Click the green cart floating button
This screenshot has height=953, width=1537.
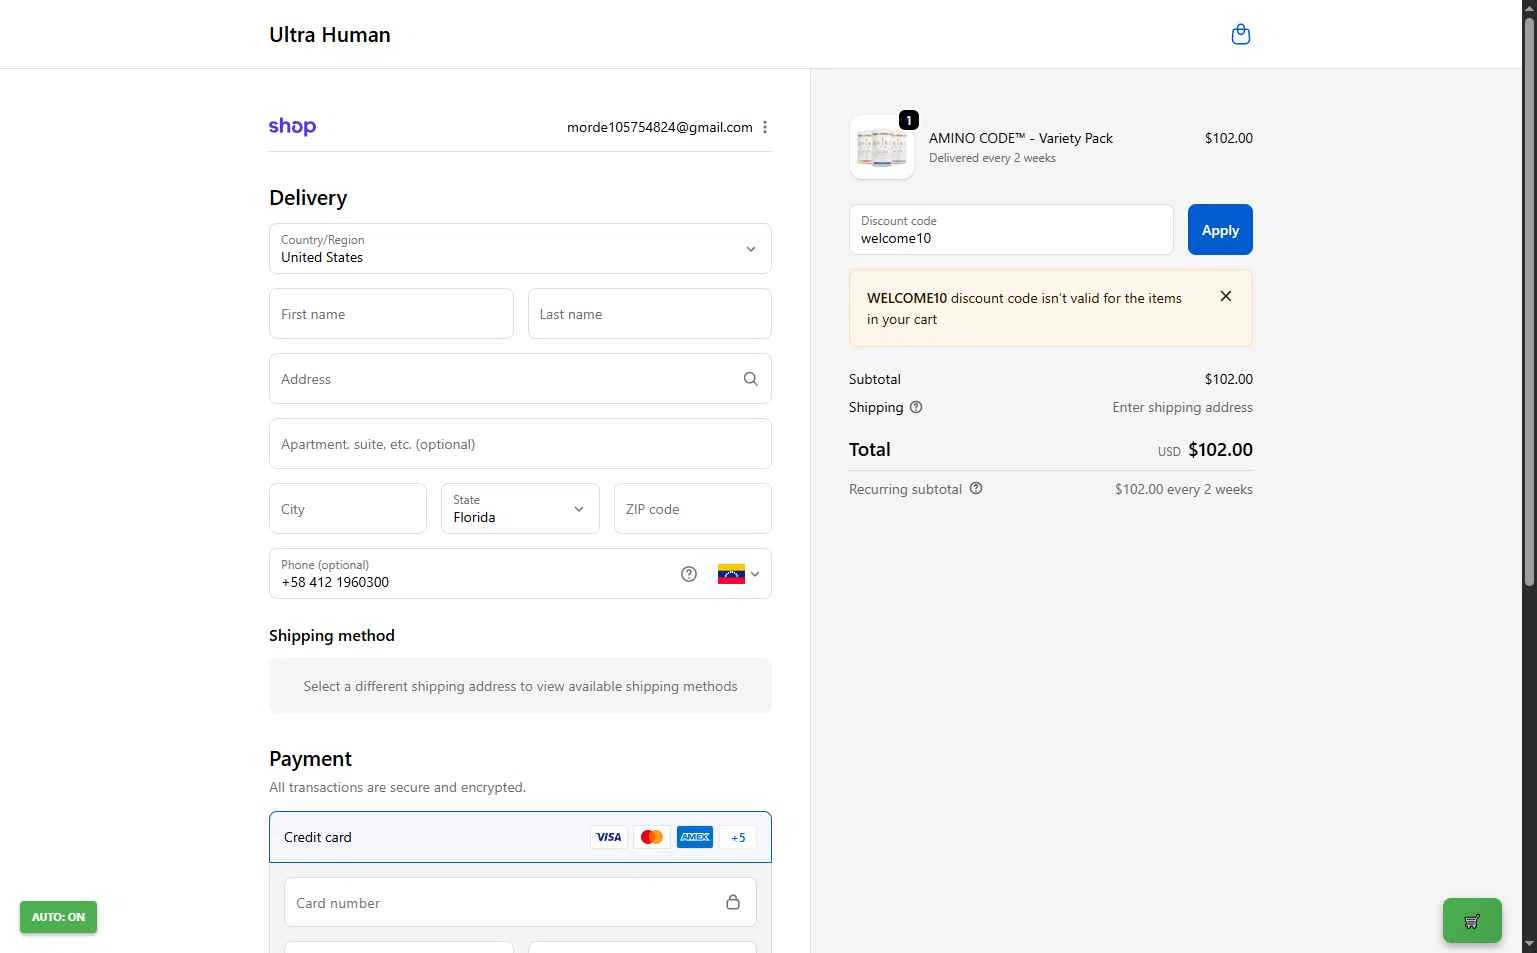1472,921
